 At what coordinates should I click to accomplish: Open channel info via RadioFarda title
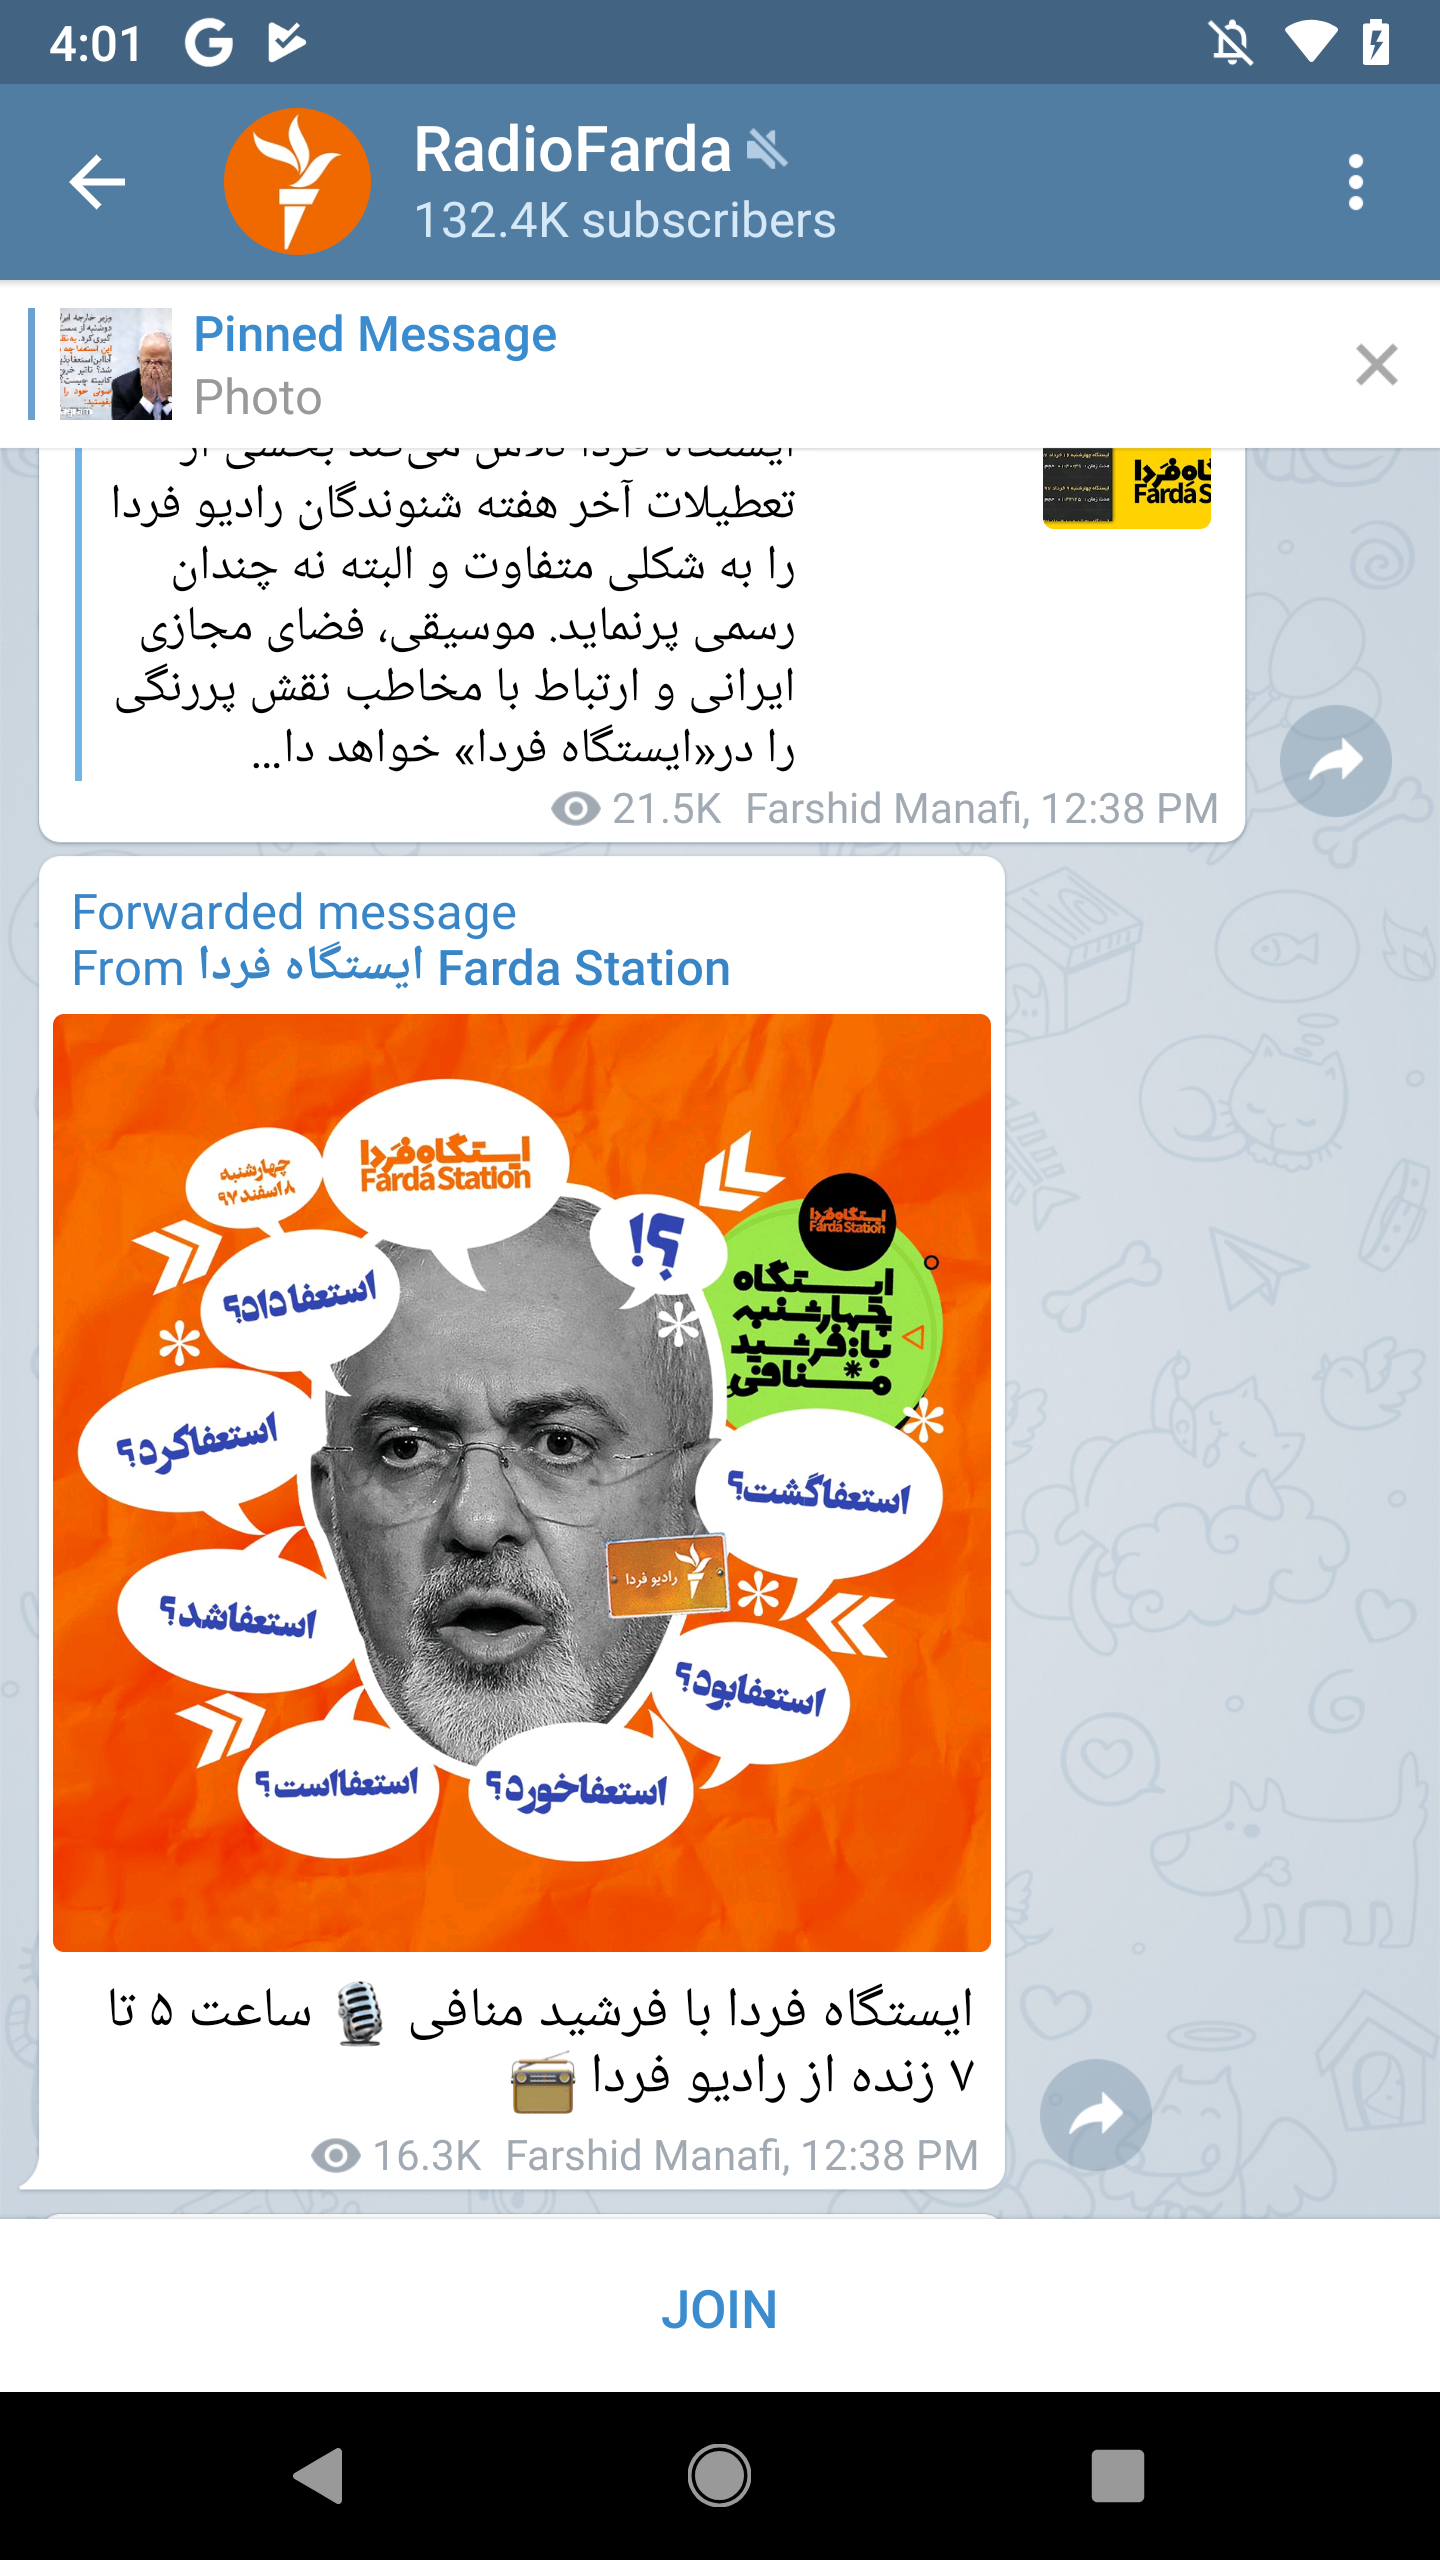(573, 150)
